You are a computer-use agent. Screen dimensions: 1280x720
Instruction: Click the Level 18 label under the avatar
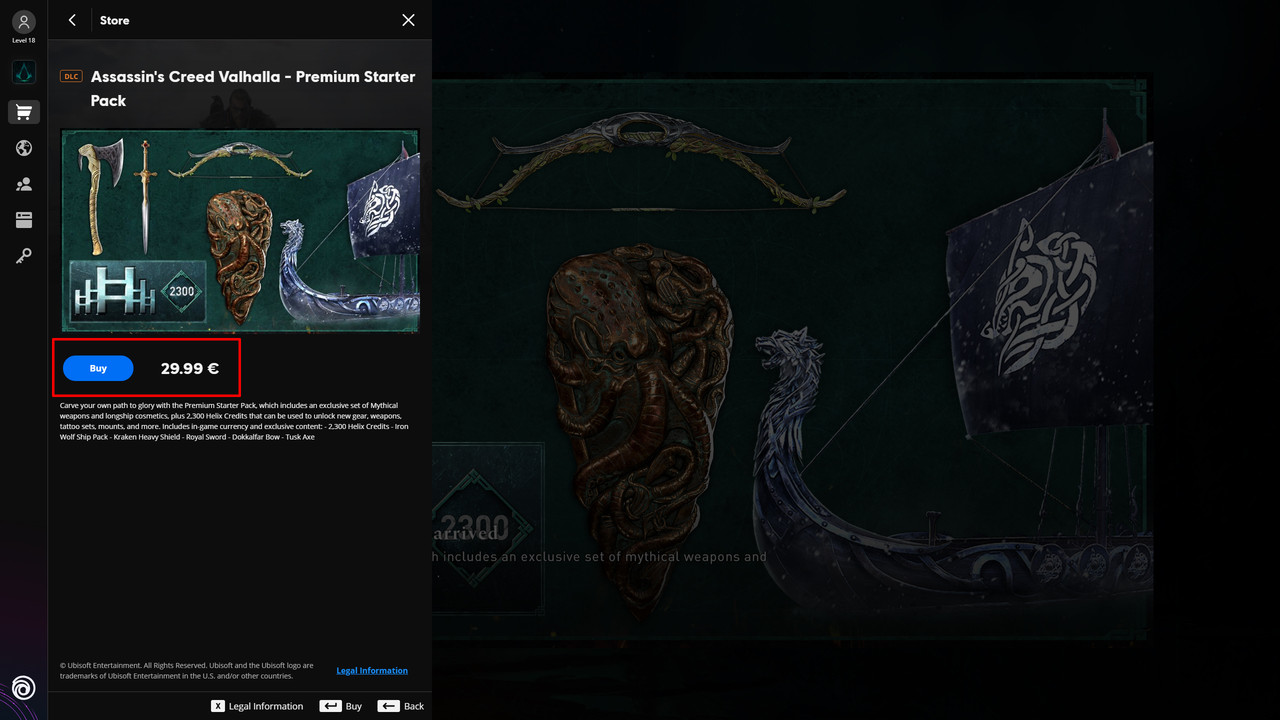[24, 41]
